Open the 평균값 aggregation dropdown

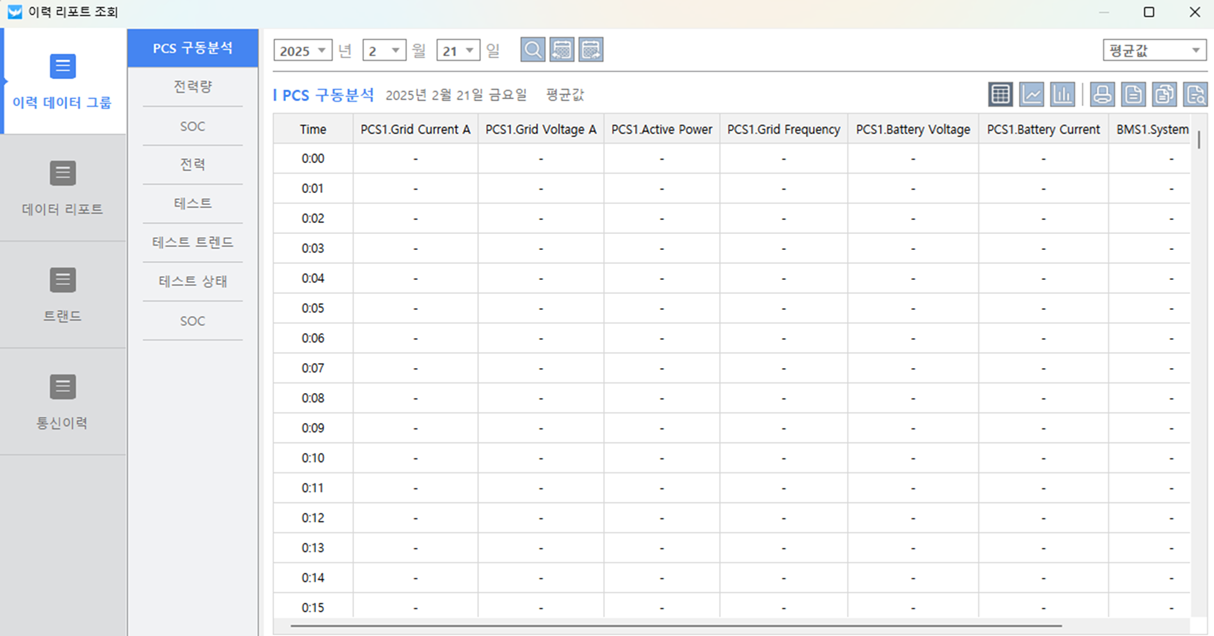coord(1154,51)
